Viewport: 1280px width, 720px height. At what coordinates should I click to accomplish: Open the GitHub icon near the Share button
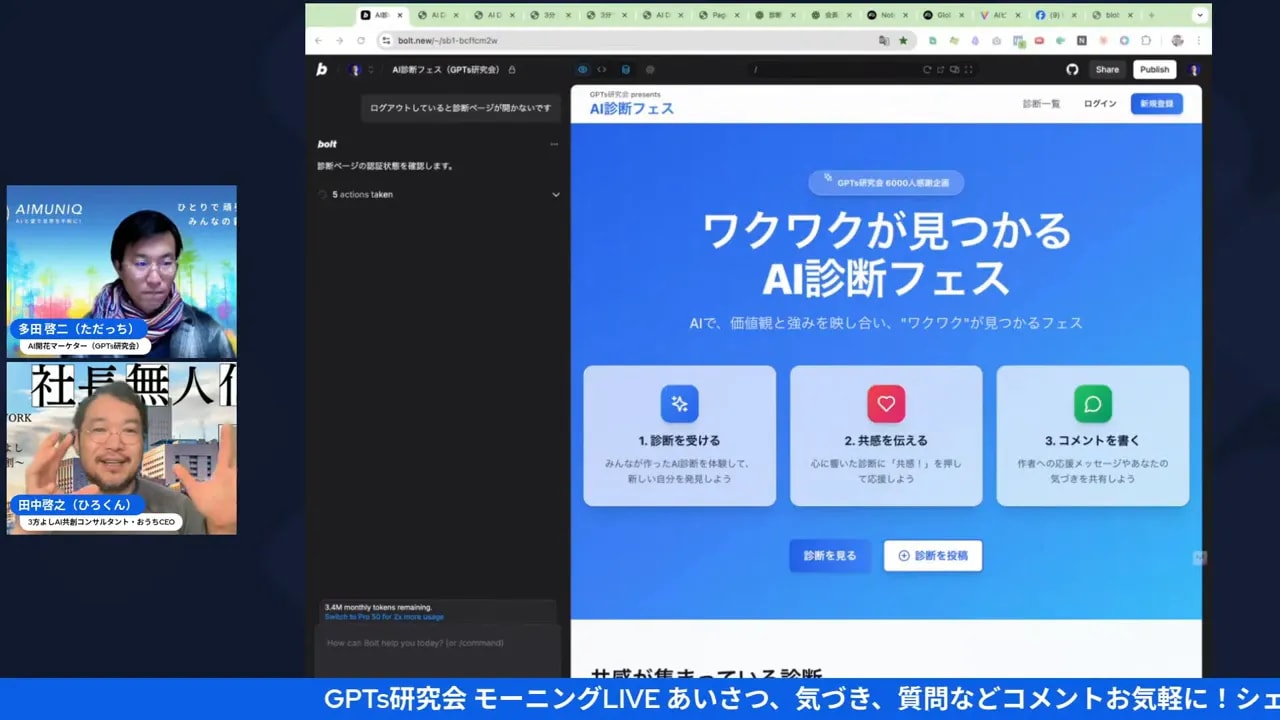coord(1072,69)
